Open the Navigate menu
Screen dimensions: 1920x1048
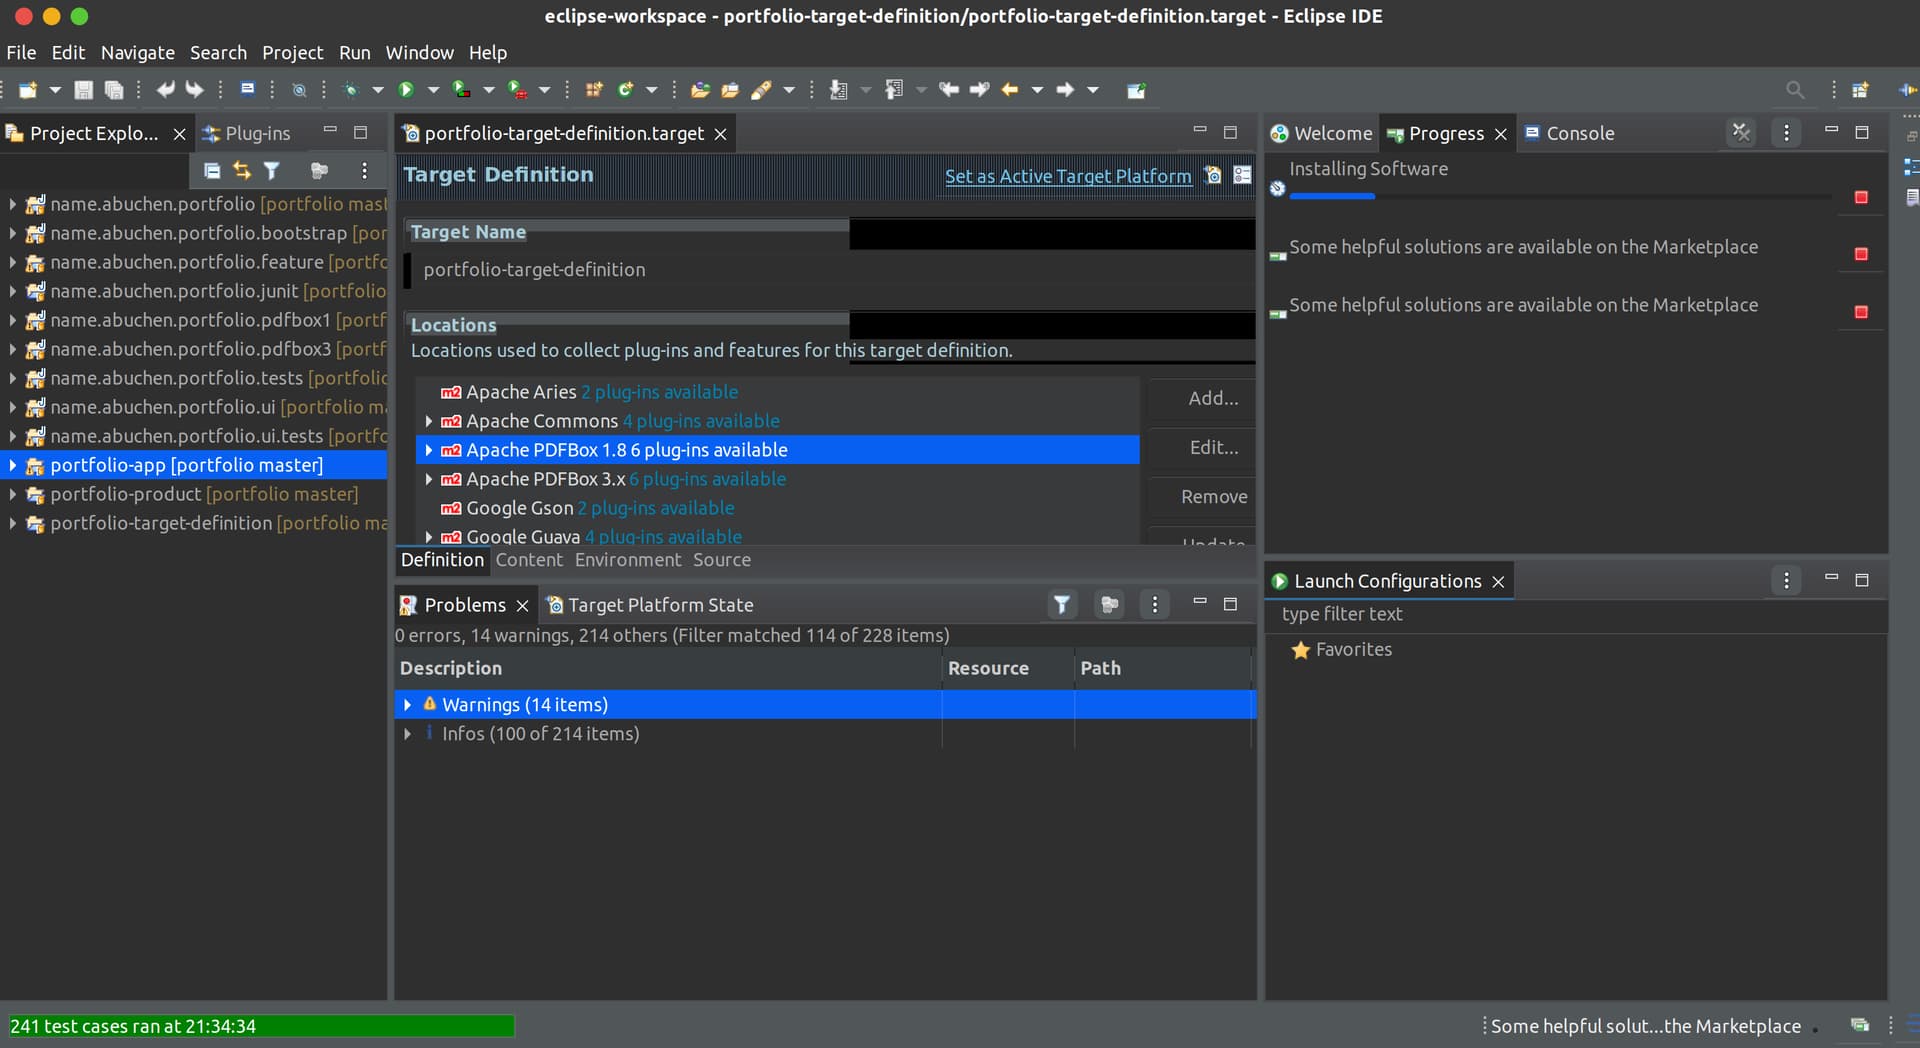tap(138, 52)
